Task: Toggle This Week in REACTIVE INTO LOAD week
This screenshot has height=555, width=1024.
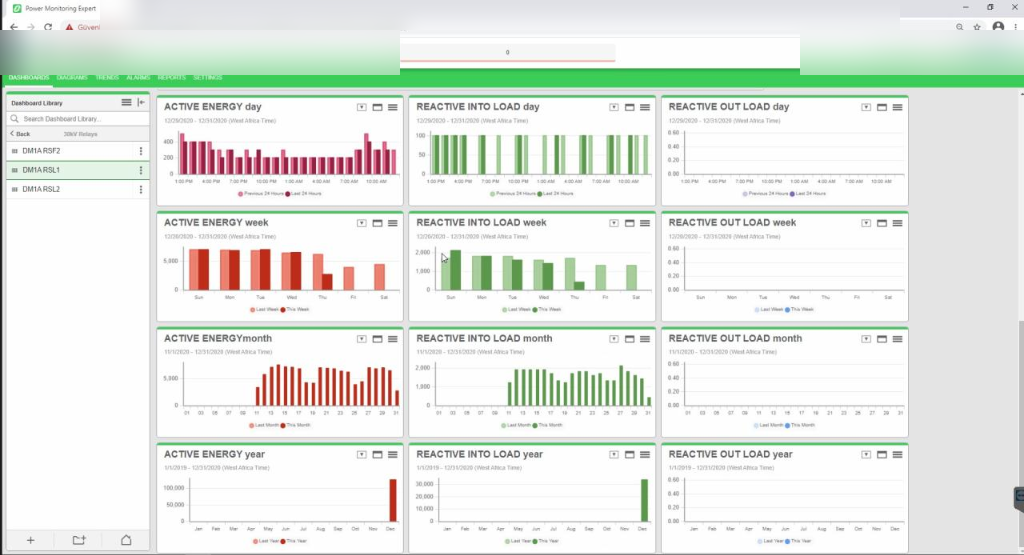Action: click(547, 309)
